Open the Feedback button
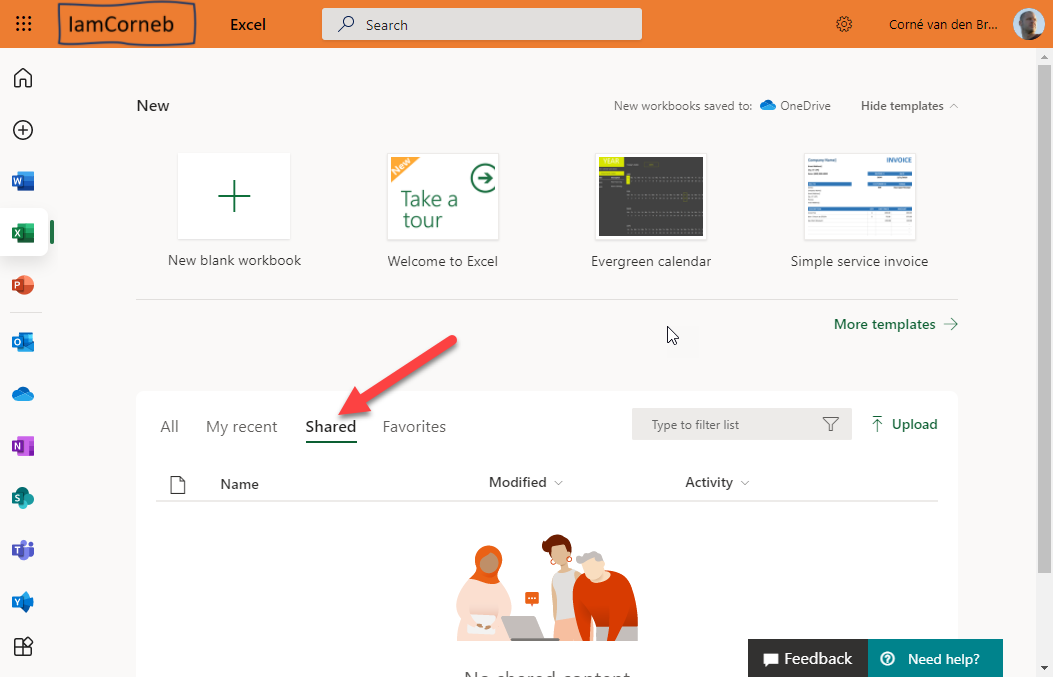 [x=807, y=658]
